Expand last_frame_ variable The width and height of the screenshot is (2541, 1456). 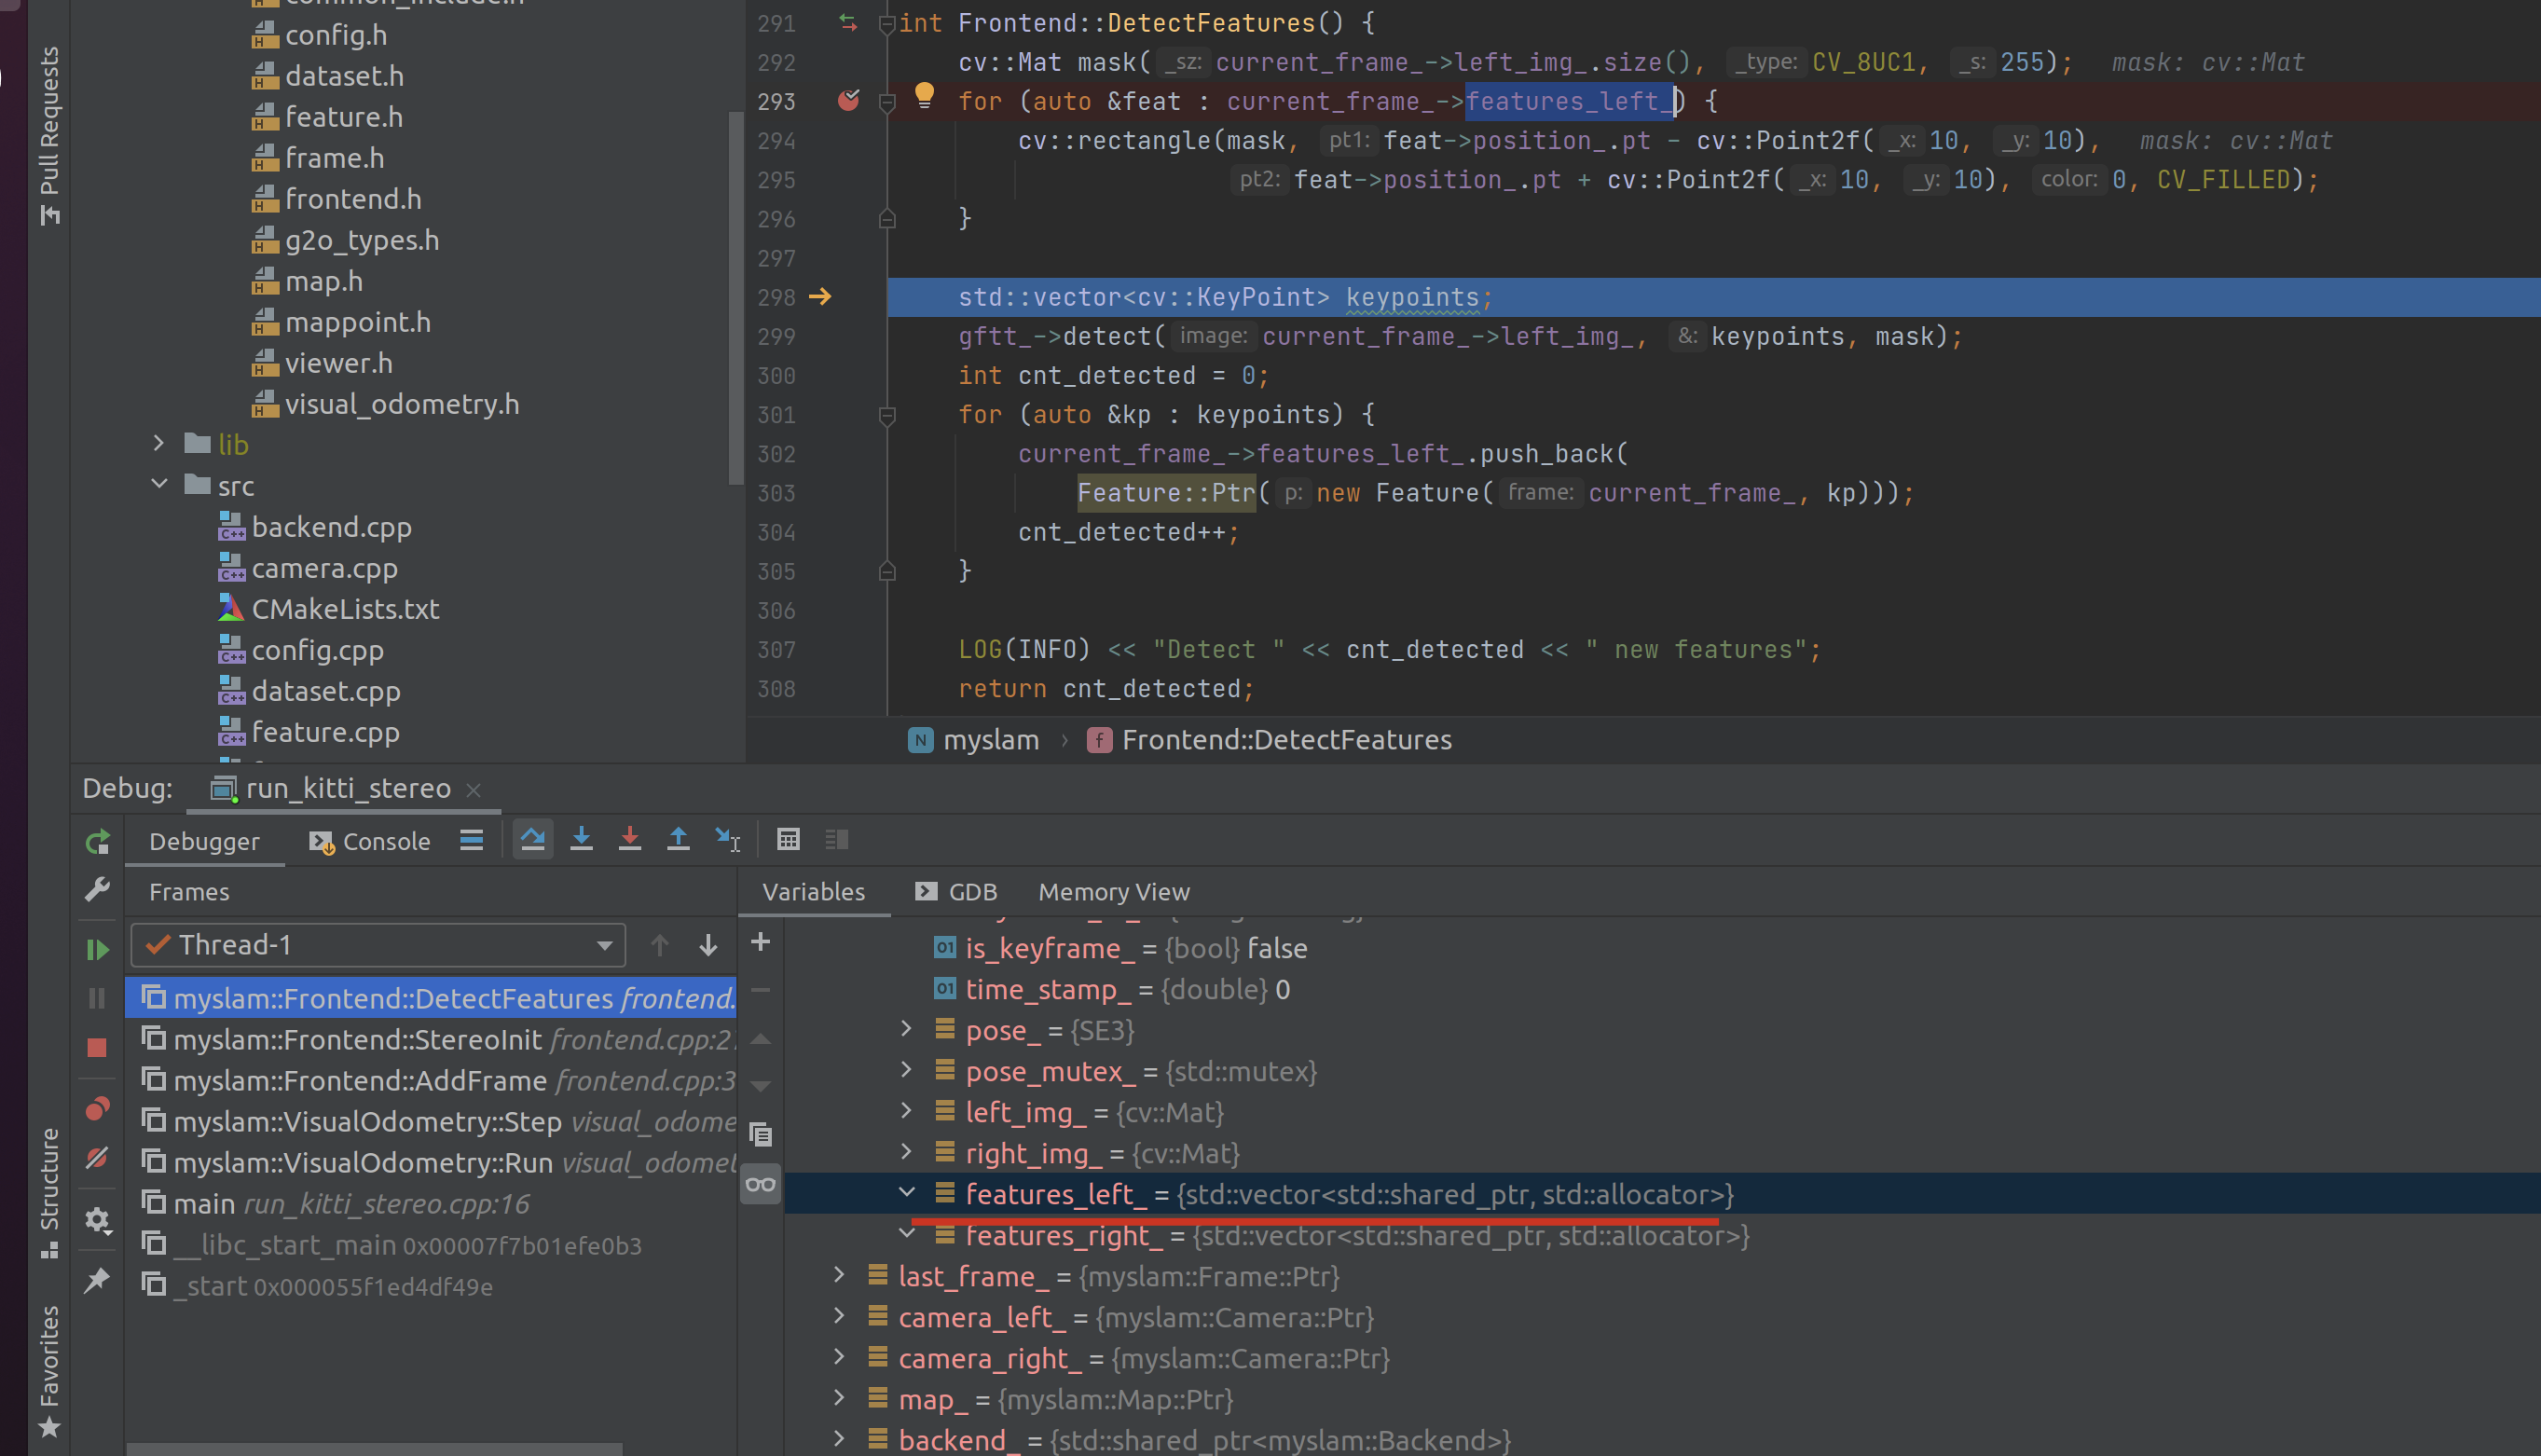(x=839, y=1275)
